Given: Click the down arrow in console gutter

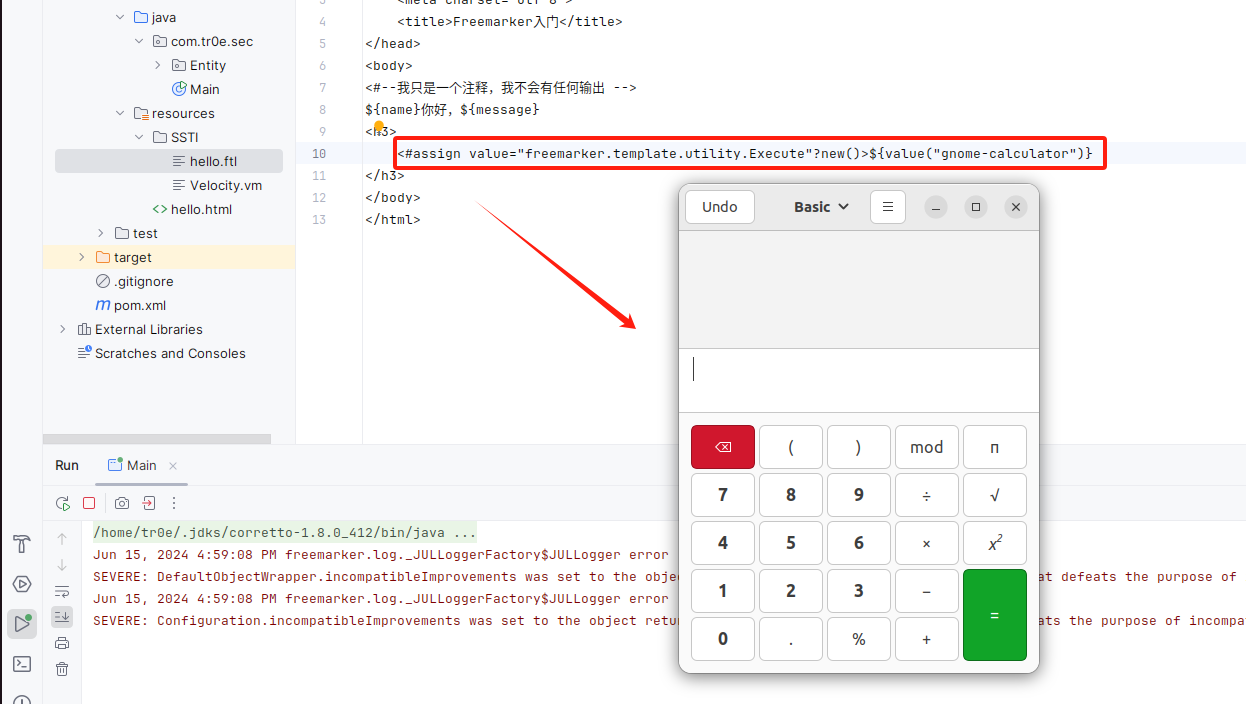Looking at the screenshot, I should pyautogui.click(x=62, y=565).
